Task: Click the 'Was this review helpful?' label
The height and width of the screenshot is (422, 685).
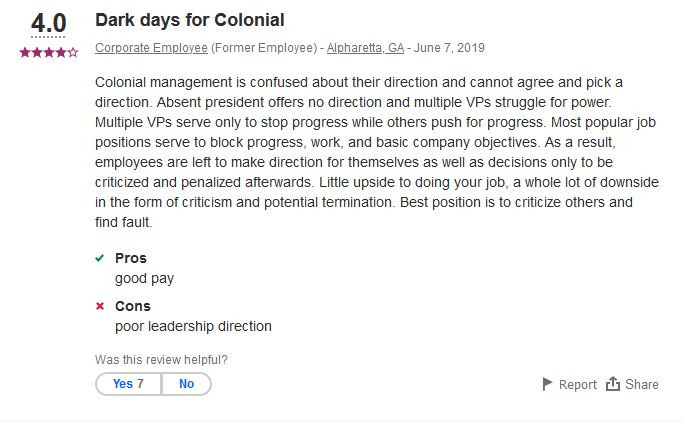Action: click(161, 360)
